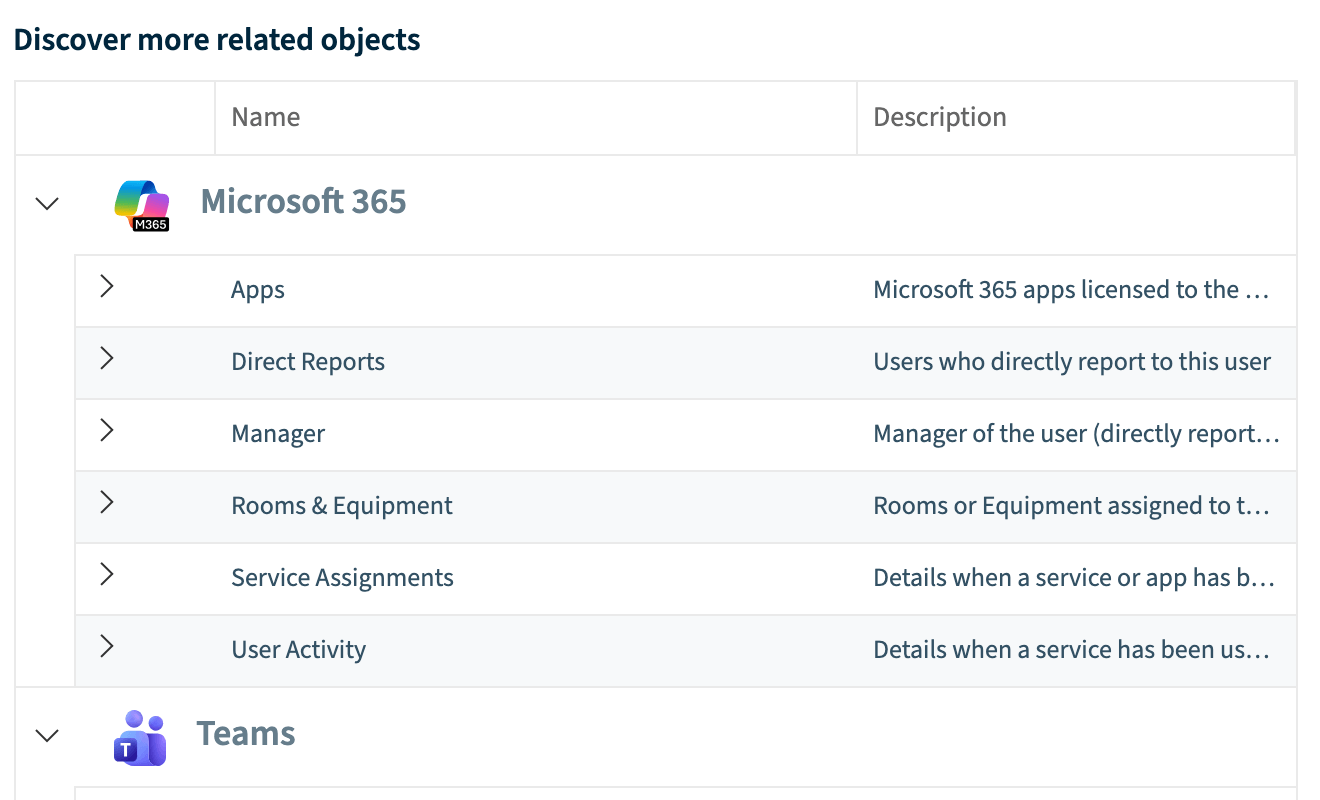Expand the Manager row
Image resolution: width=1320 pixels, height=800 pixels.
tap(107, 431)
